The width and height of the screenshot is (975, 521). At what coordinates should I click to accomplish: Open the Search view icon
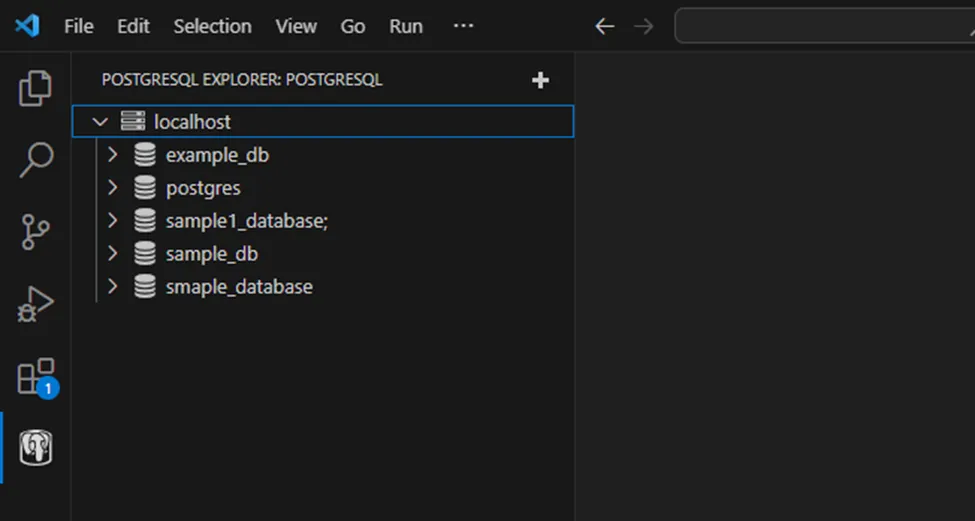tap(36, 160)
